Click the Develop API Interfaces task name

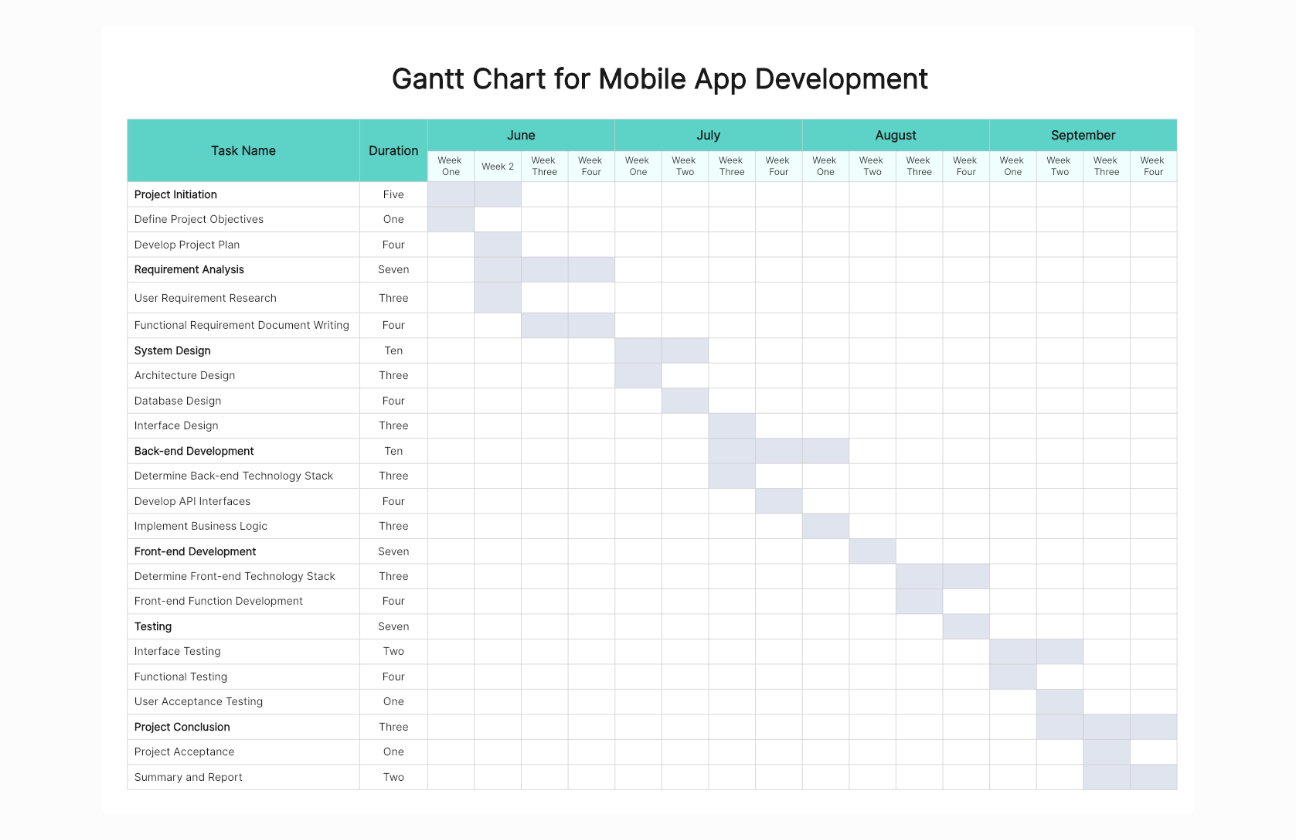(192, 501)
